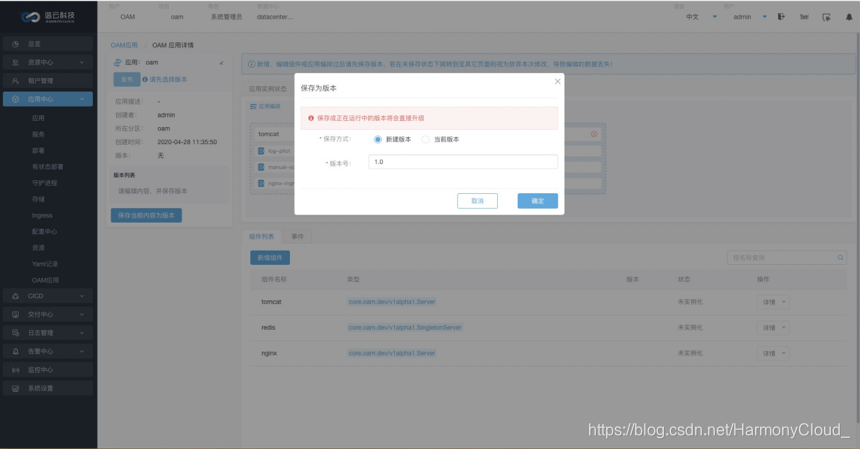Open 守护进程 in sidebar submenu
The width and height of the screenshot is (860, 449).
[44, 183]
